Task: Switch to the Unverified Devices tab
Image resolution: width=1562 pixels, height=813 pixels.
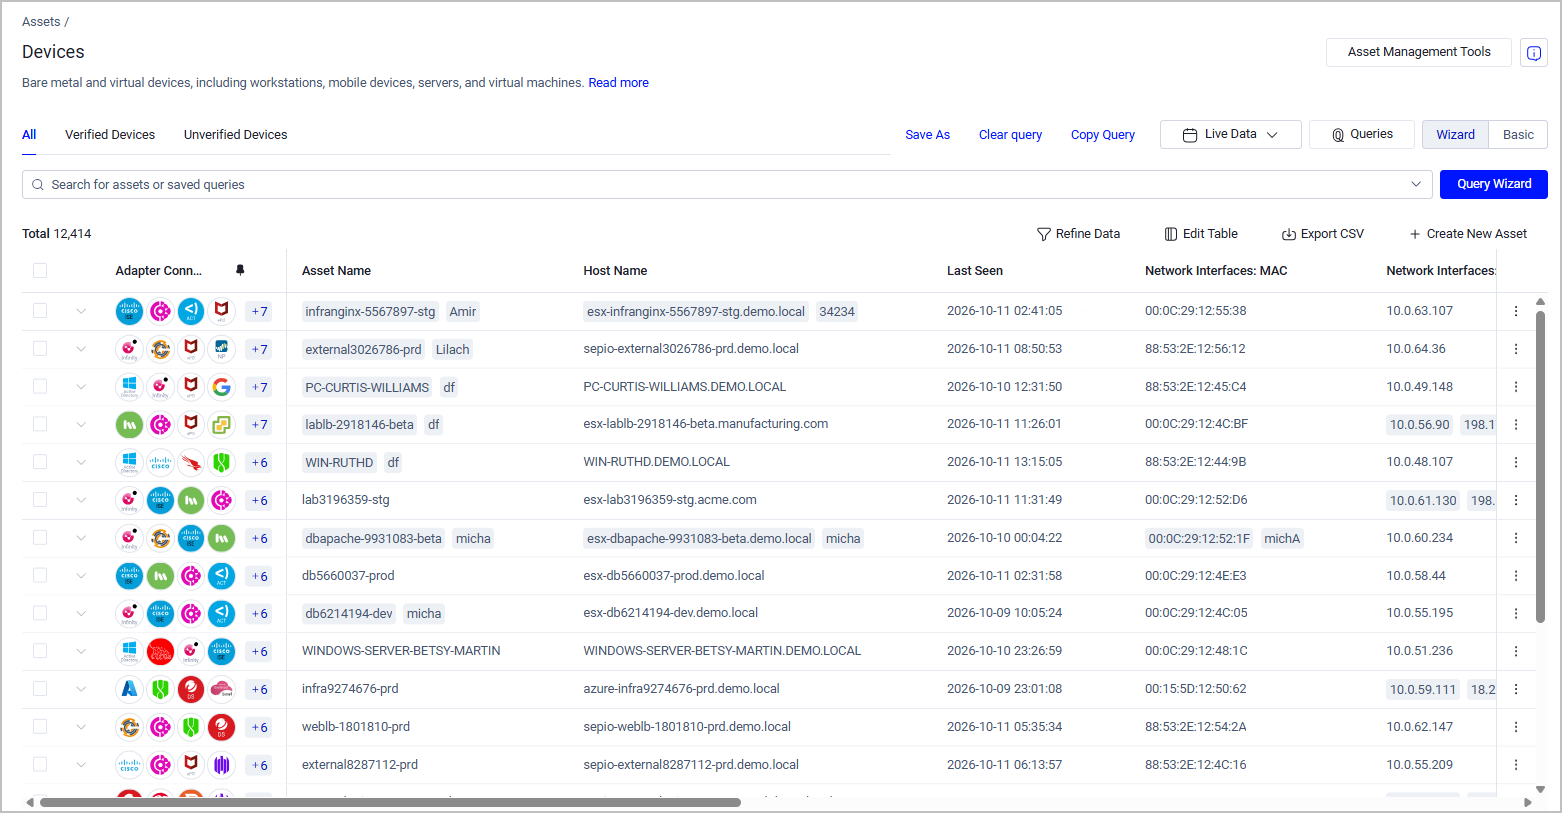Action: tap(235, 135)
